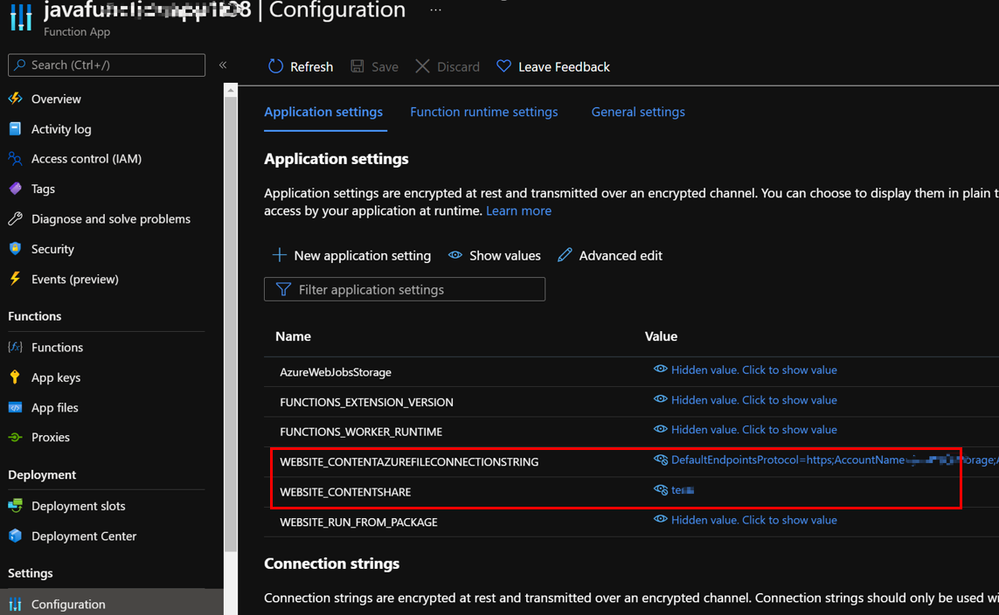The image size is (999, 615).
Task: Click the Refresh circular arrow icon
Action: (275, 66)
